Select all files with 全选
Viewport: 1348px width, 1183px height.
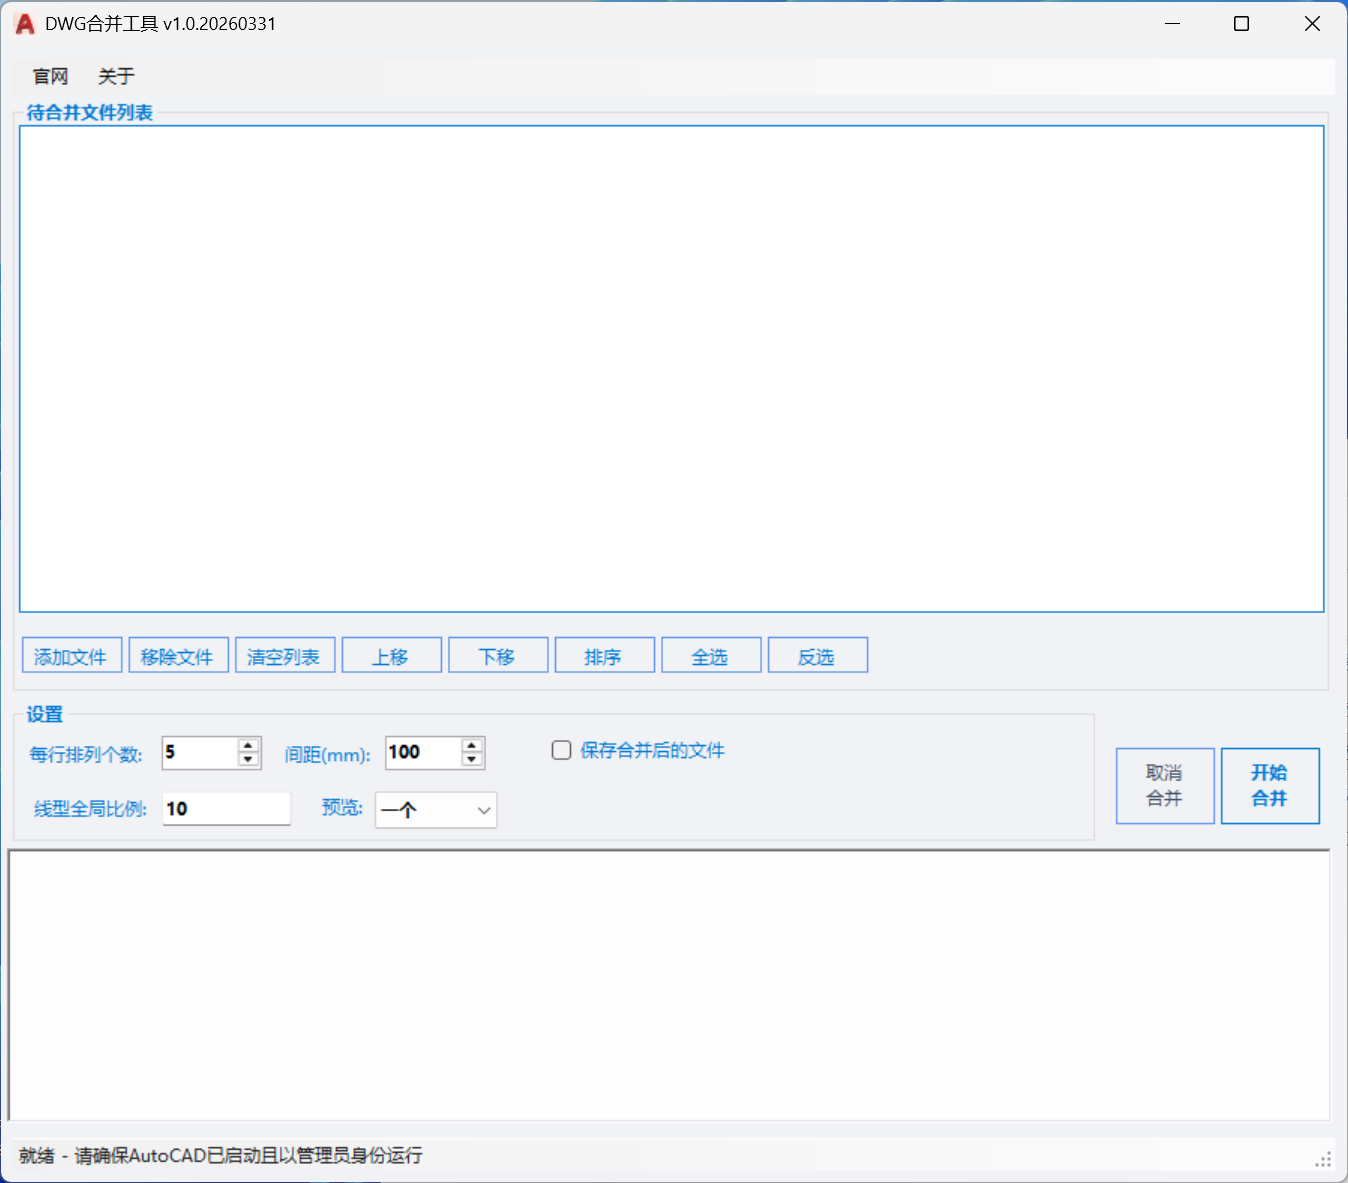point(711,656)
